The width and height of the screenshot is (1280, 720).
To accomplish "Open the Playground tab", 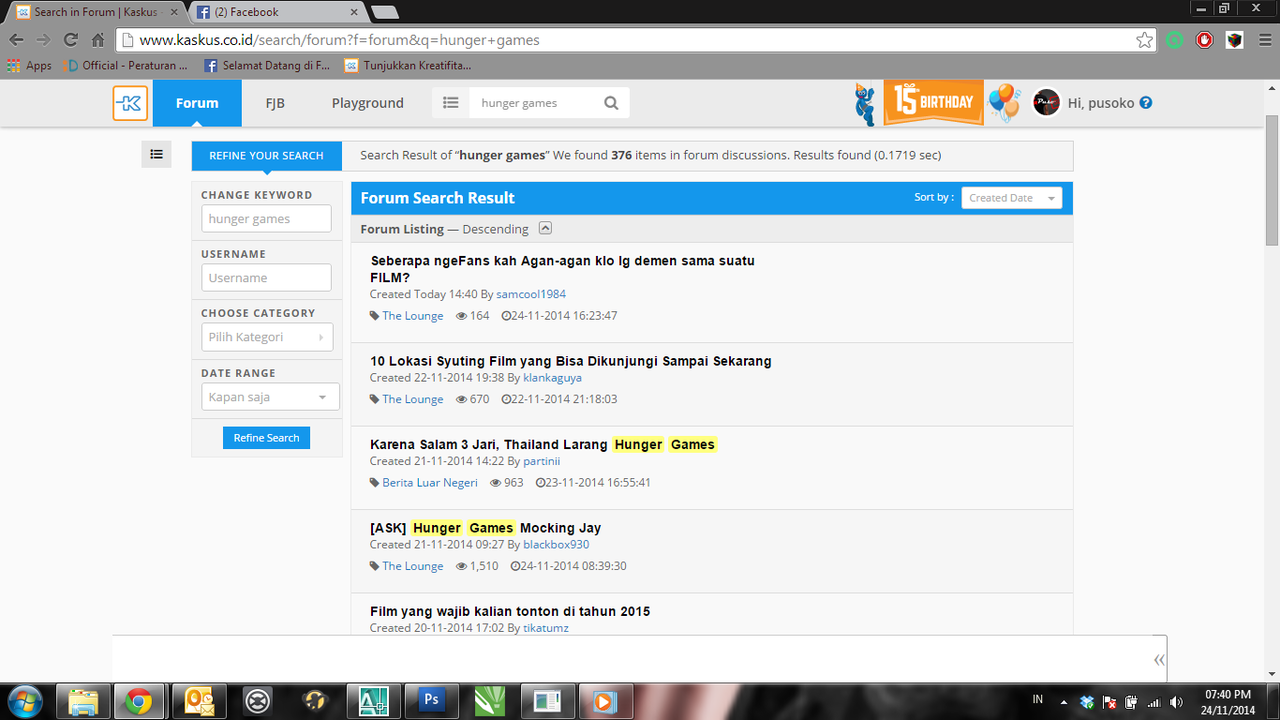I will [x=368, y=103].
